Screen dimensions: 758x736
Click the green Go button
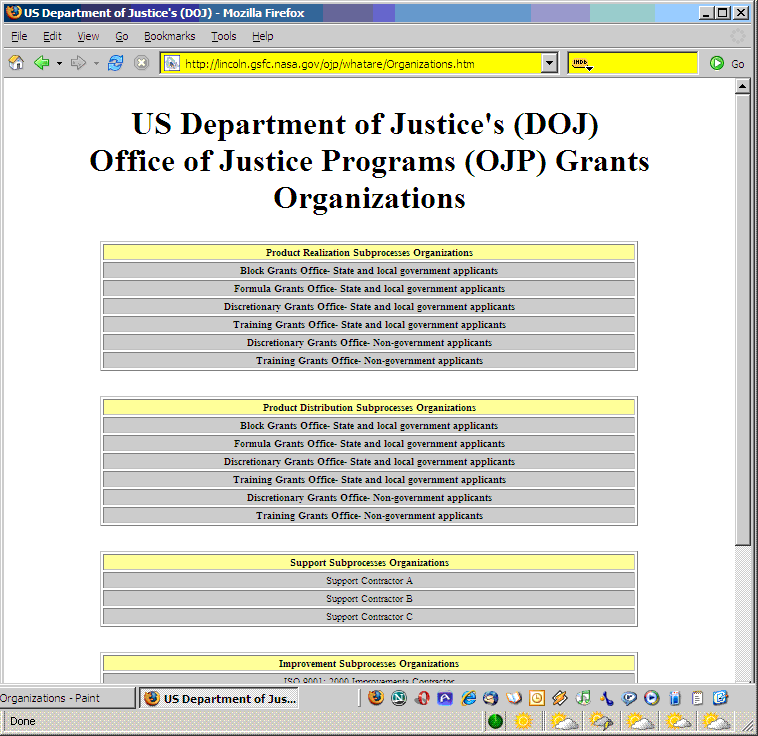727,63
